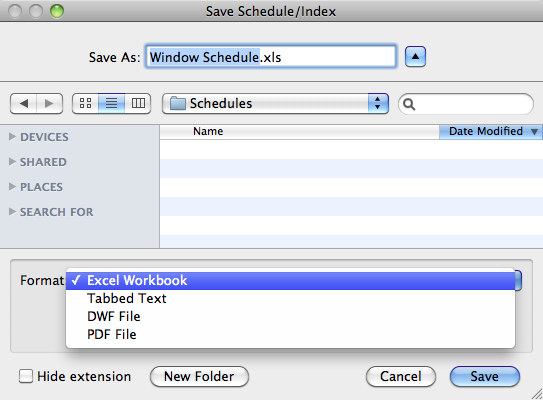Open the Schedules folder location popup
This screenshot has width=543, height=400.
click(275, 103)
